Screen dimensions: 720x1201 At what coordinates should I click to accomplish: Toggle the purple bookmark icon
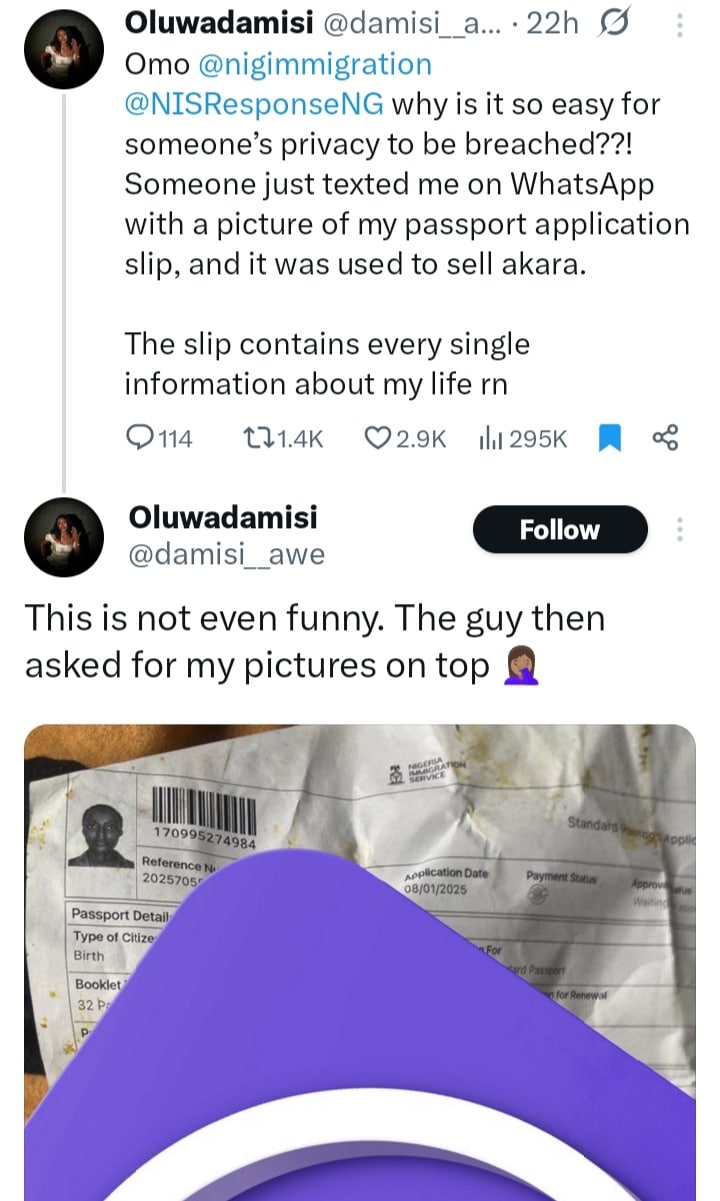(x=609, y=438)
